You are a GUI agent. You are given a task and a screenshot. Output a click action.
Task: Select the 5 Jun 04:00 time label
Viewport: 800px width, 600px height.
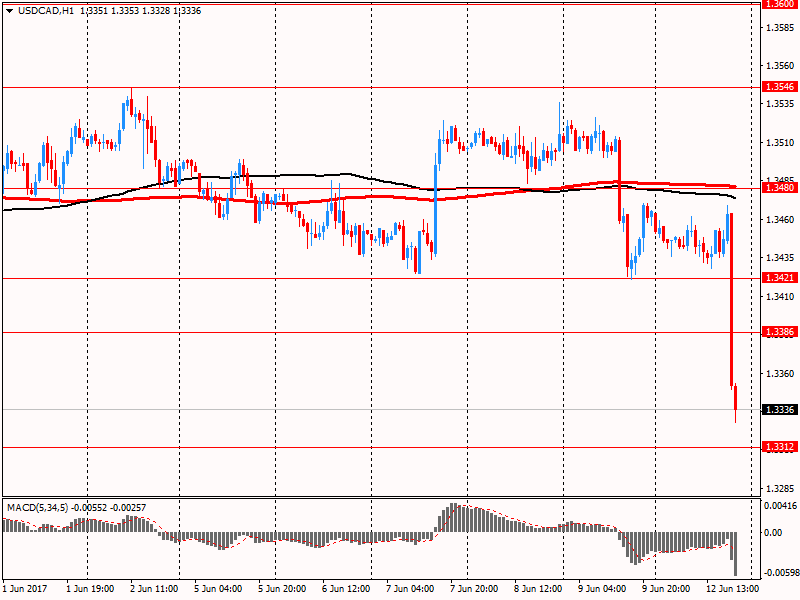coord(218,589)
